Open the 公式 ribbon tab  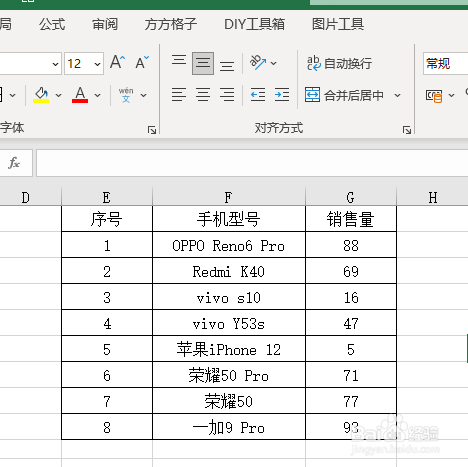pos(52,25)
